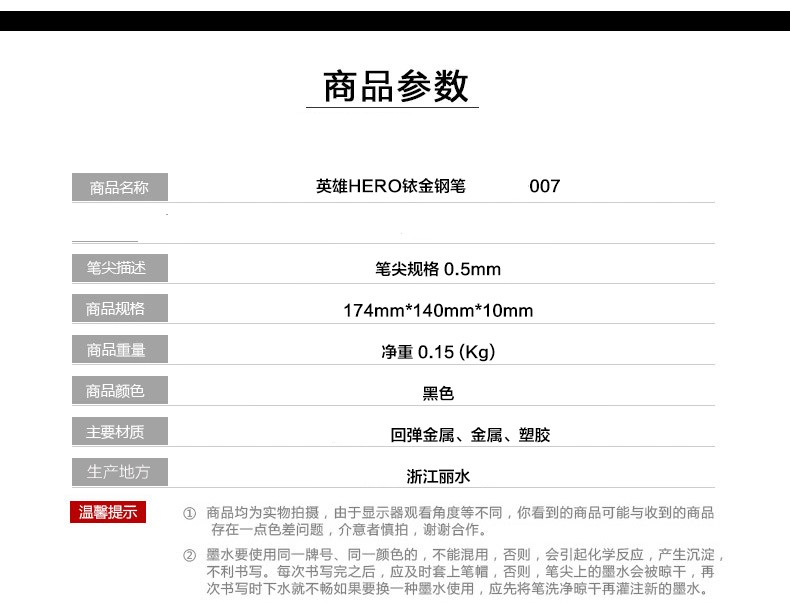Viewport: 790px width, 603px height.
Task: Click the 回弹金属、金属、塑胶 material text
Action: point(470,434)
